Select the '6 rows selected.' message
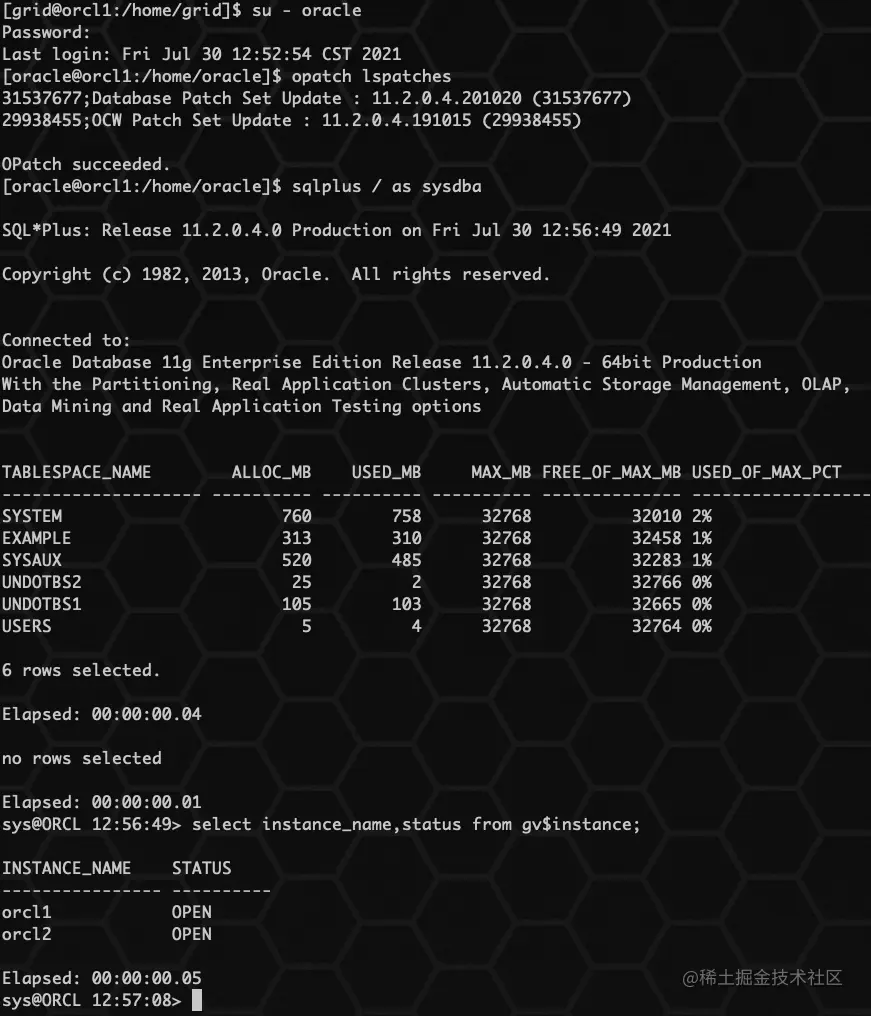 click(81, 671)
